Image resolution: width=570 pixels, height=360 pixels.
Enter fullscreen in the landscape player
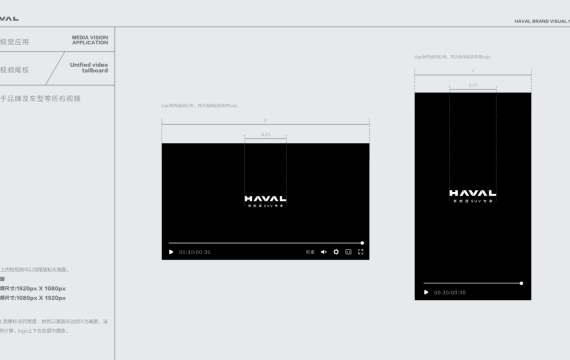coord(361,252)
